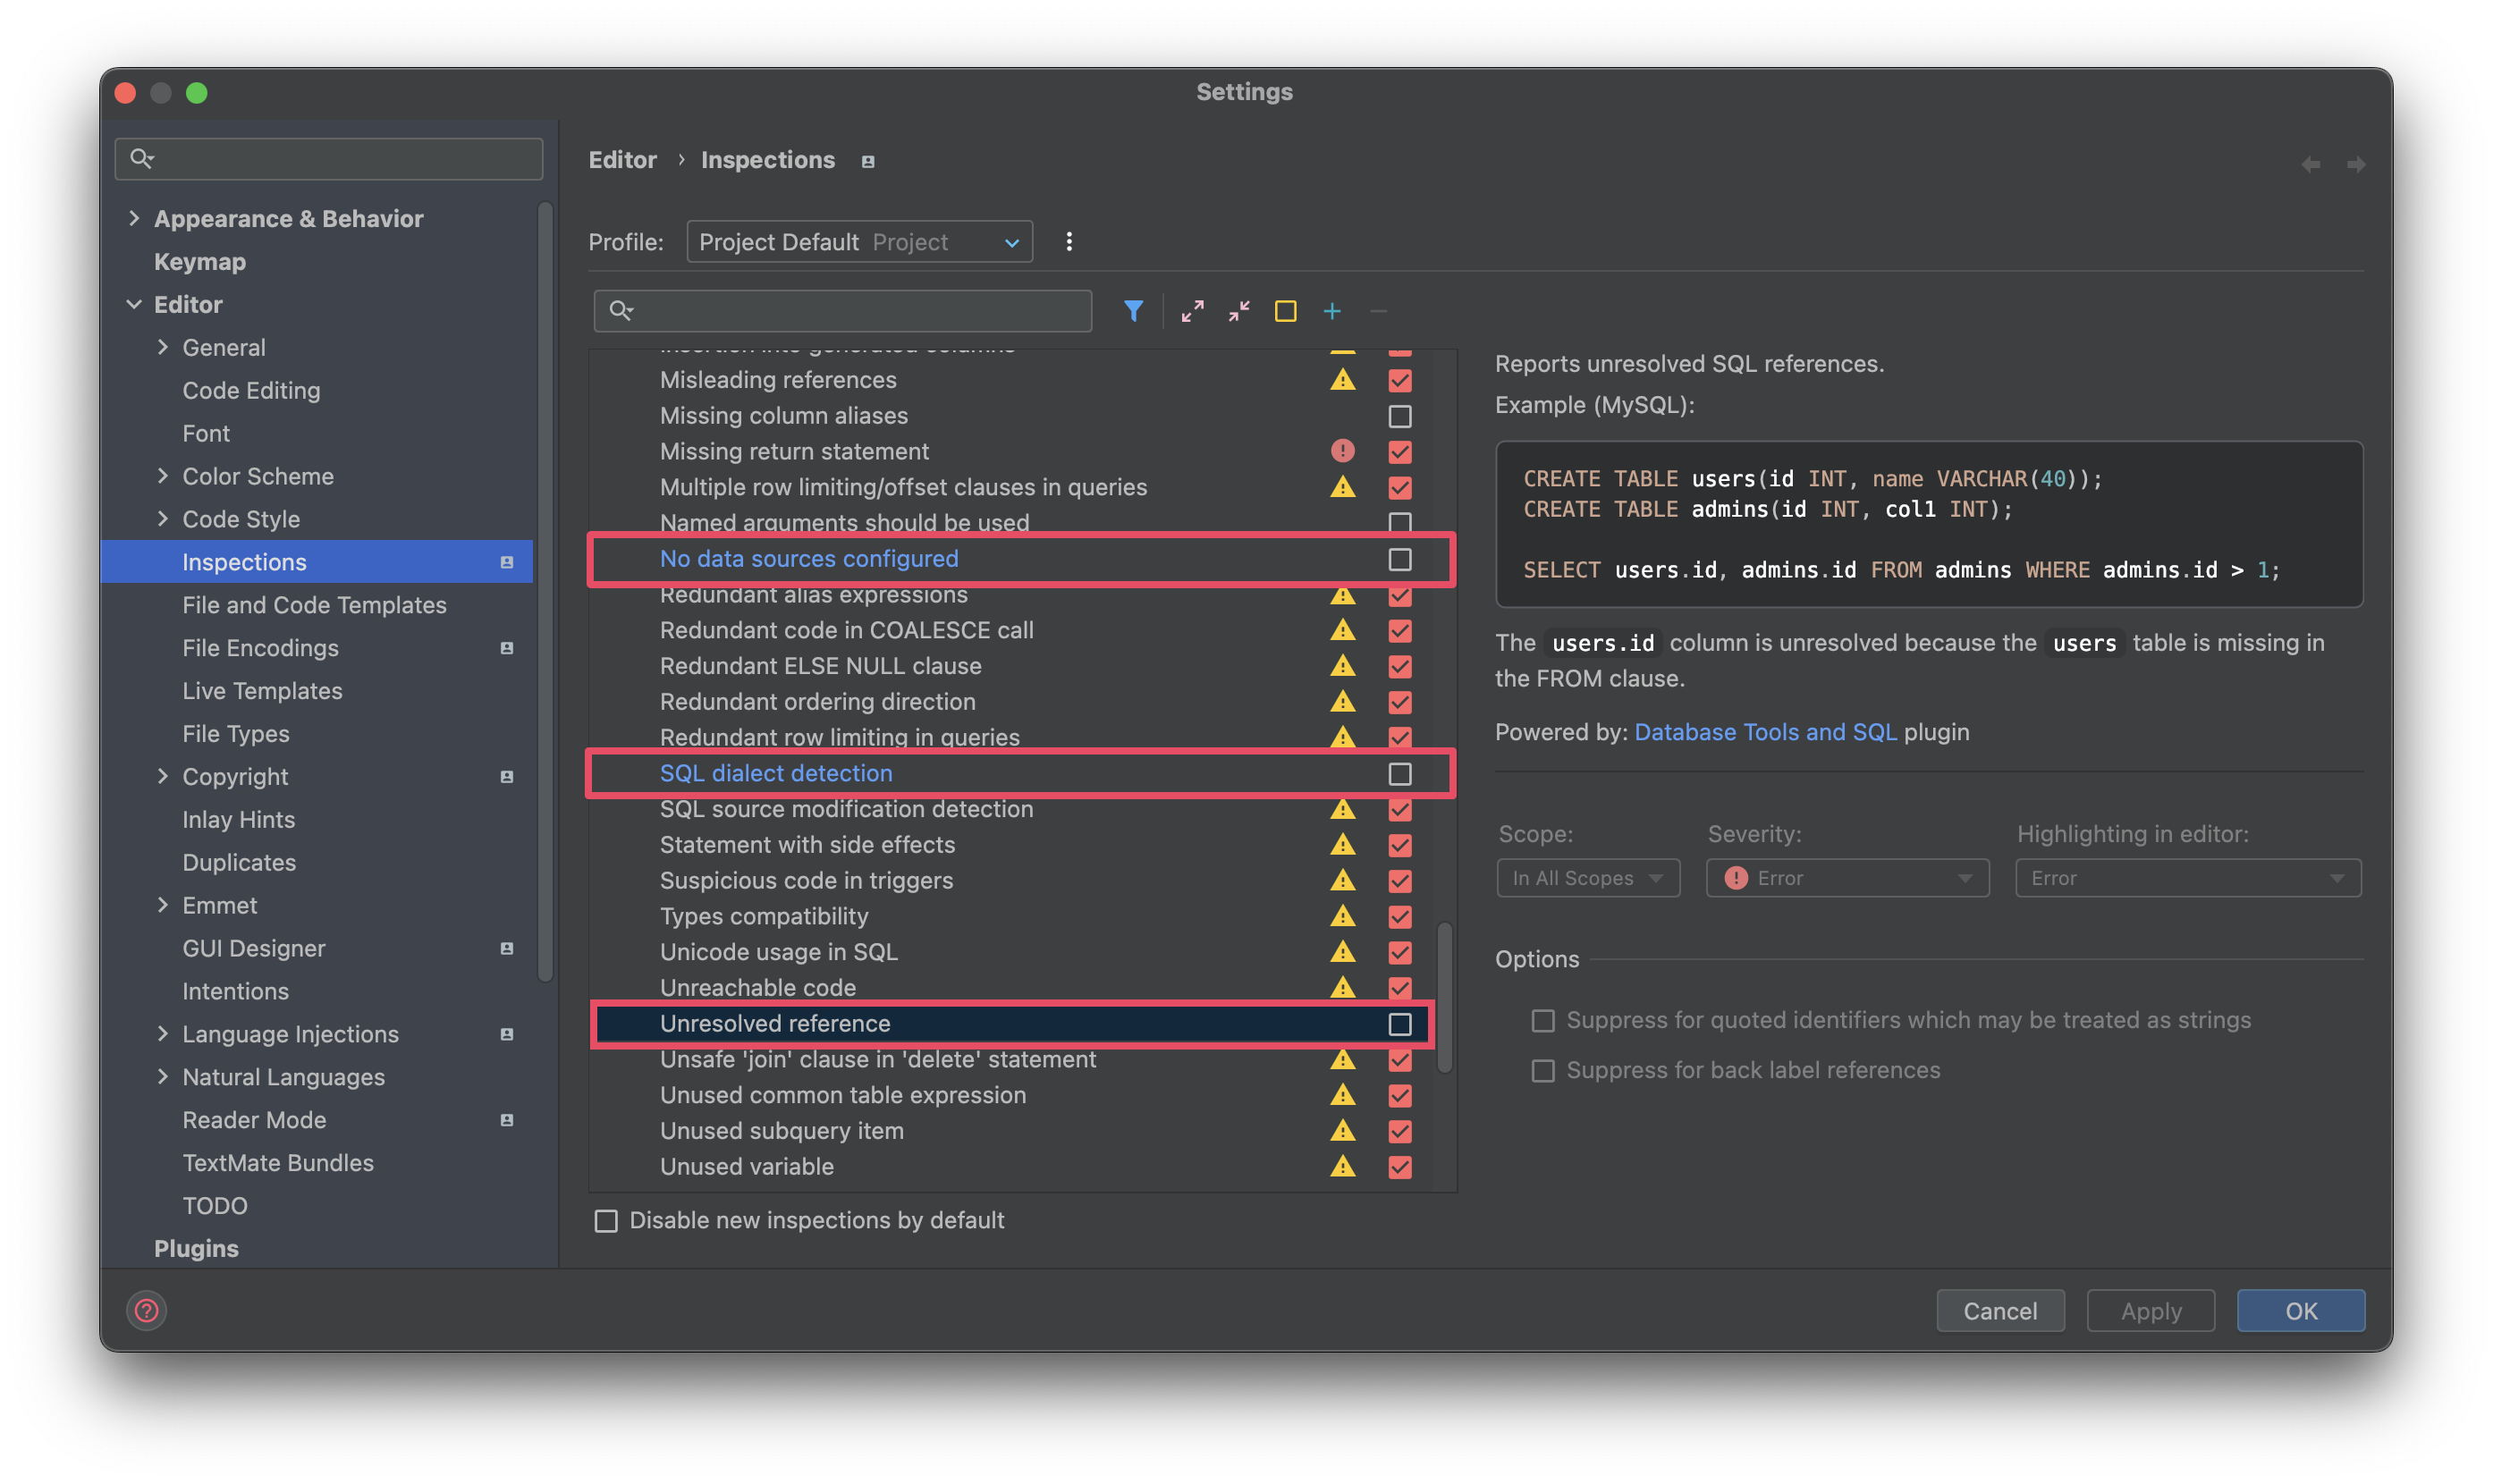This screenshot has height=1484, width=2493.
Task: Open the Project Default profile dropdown
Action: 859,242
